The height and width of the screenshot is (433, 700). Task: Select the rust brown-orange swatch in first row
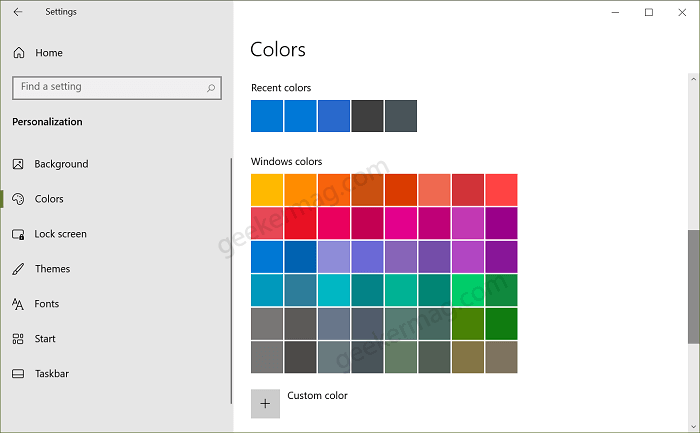367,190
